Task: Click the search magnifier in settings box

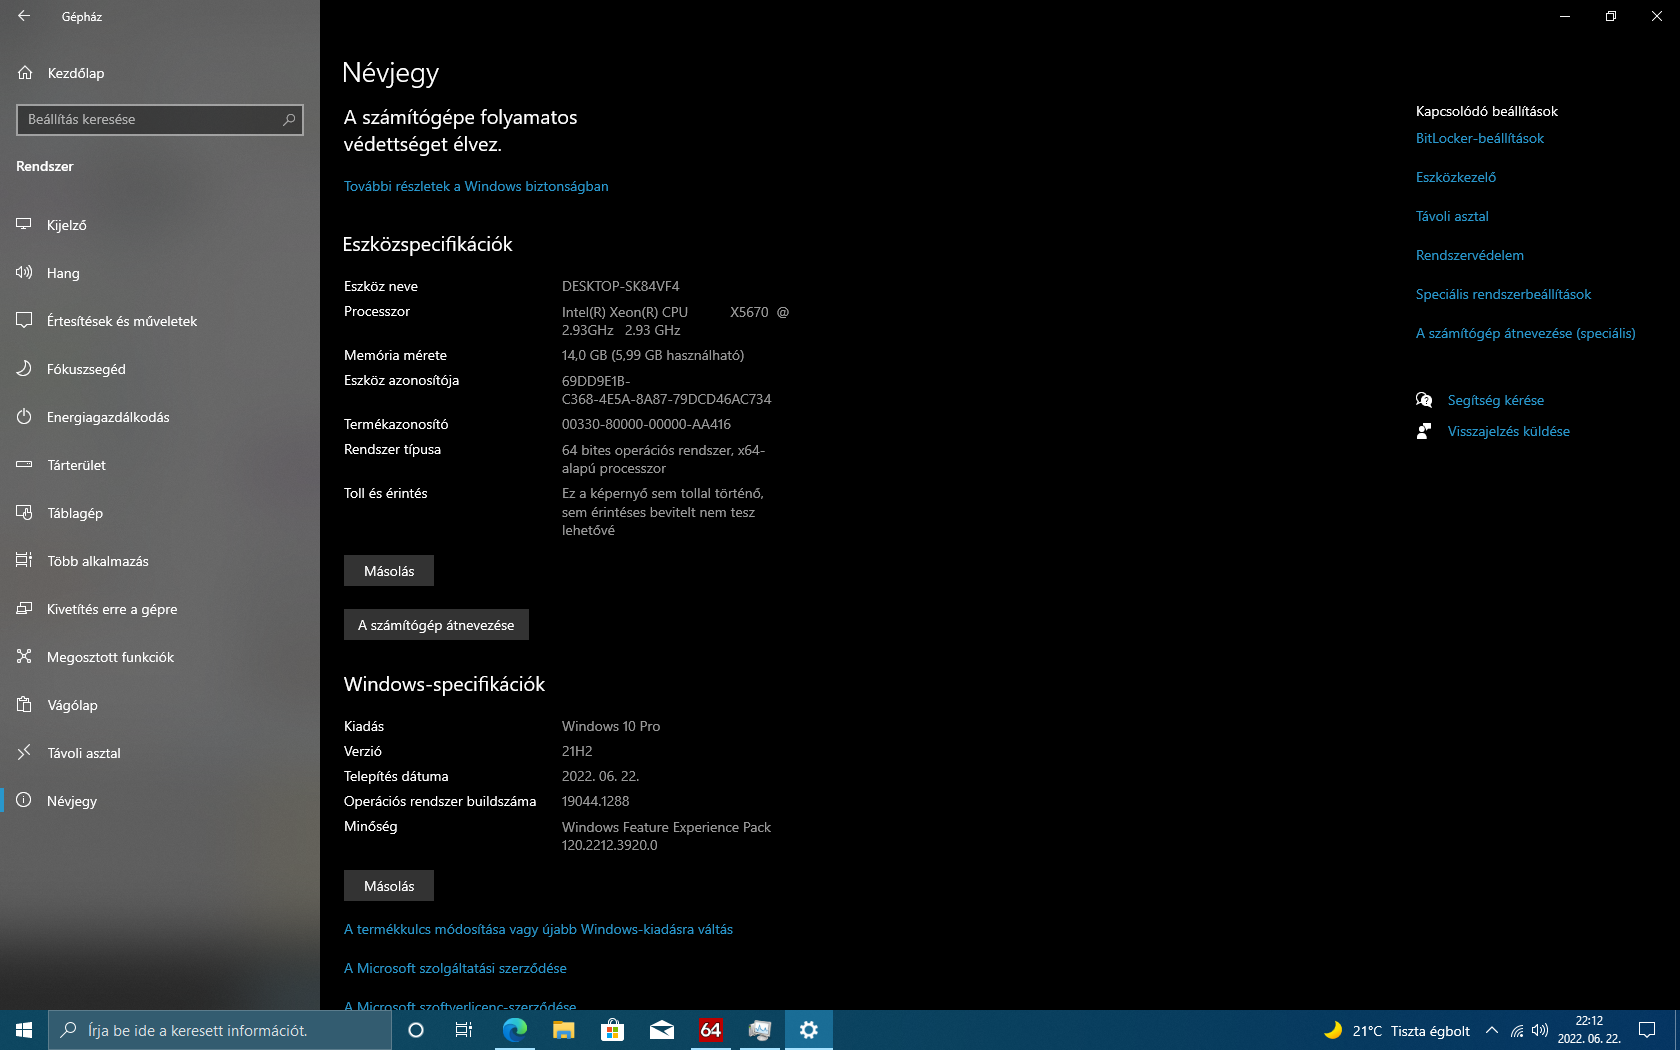Action: tap(289, 119)
